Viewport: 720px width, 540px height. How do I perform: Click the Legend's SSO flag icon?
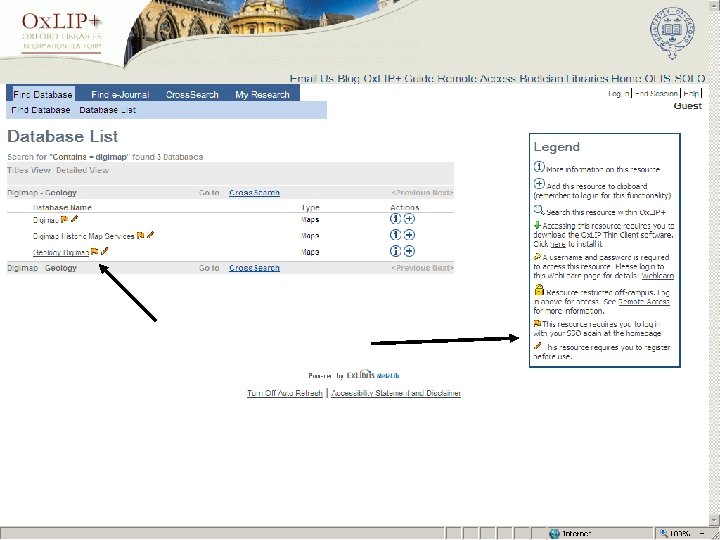(x=537, y=324)
